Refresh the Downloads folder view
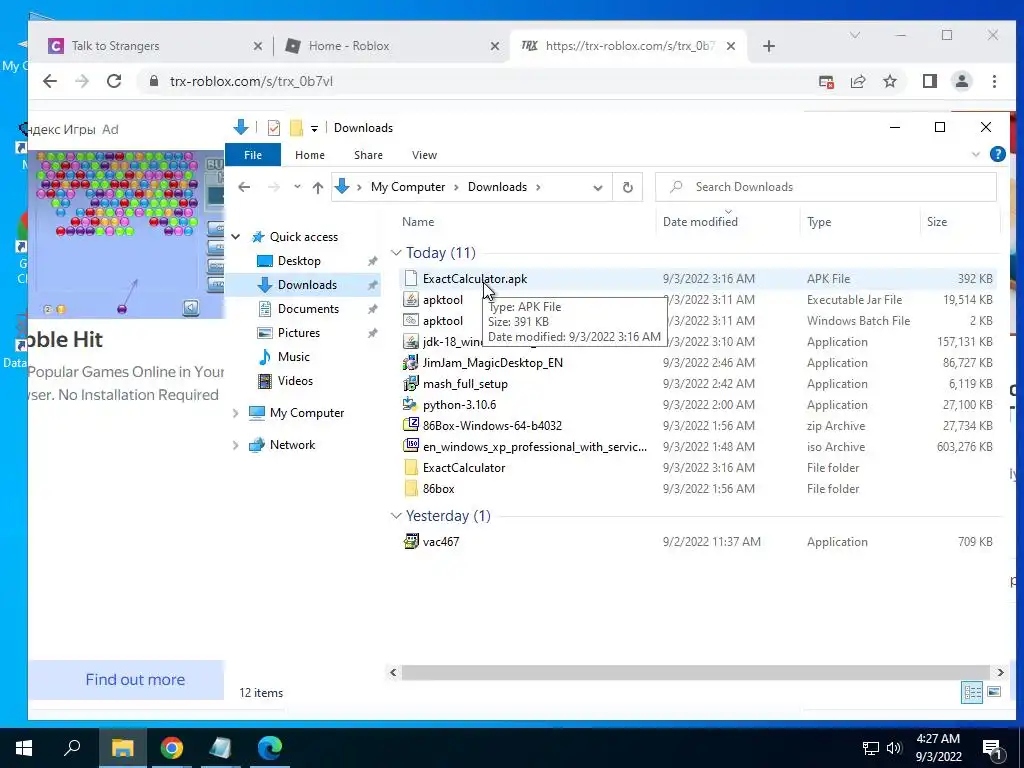 tap(628, 187)
